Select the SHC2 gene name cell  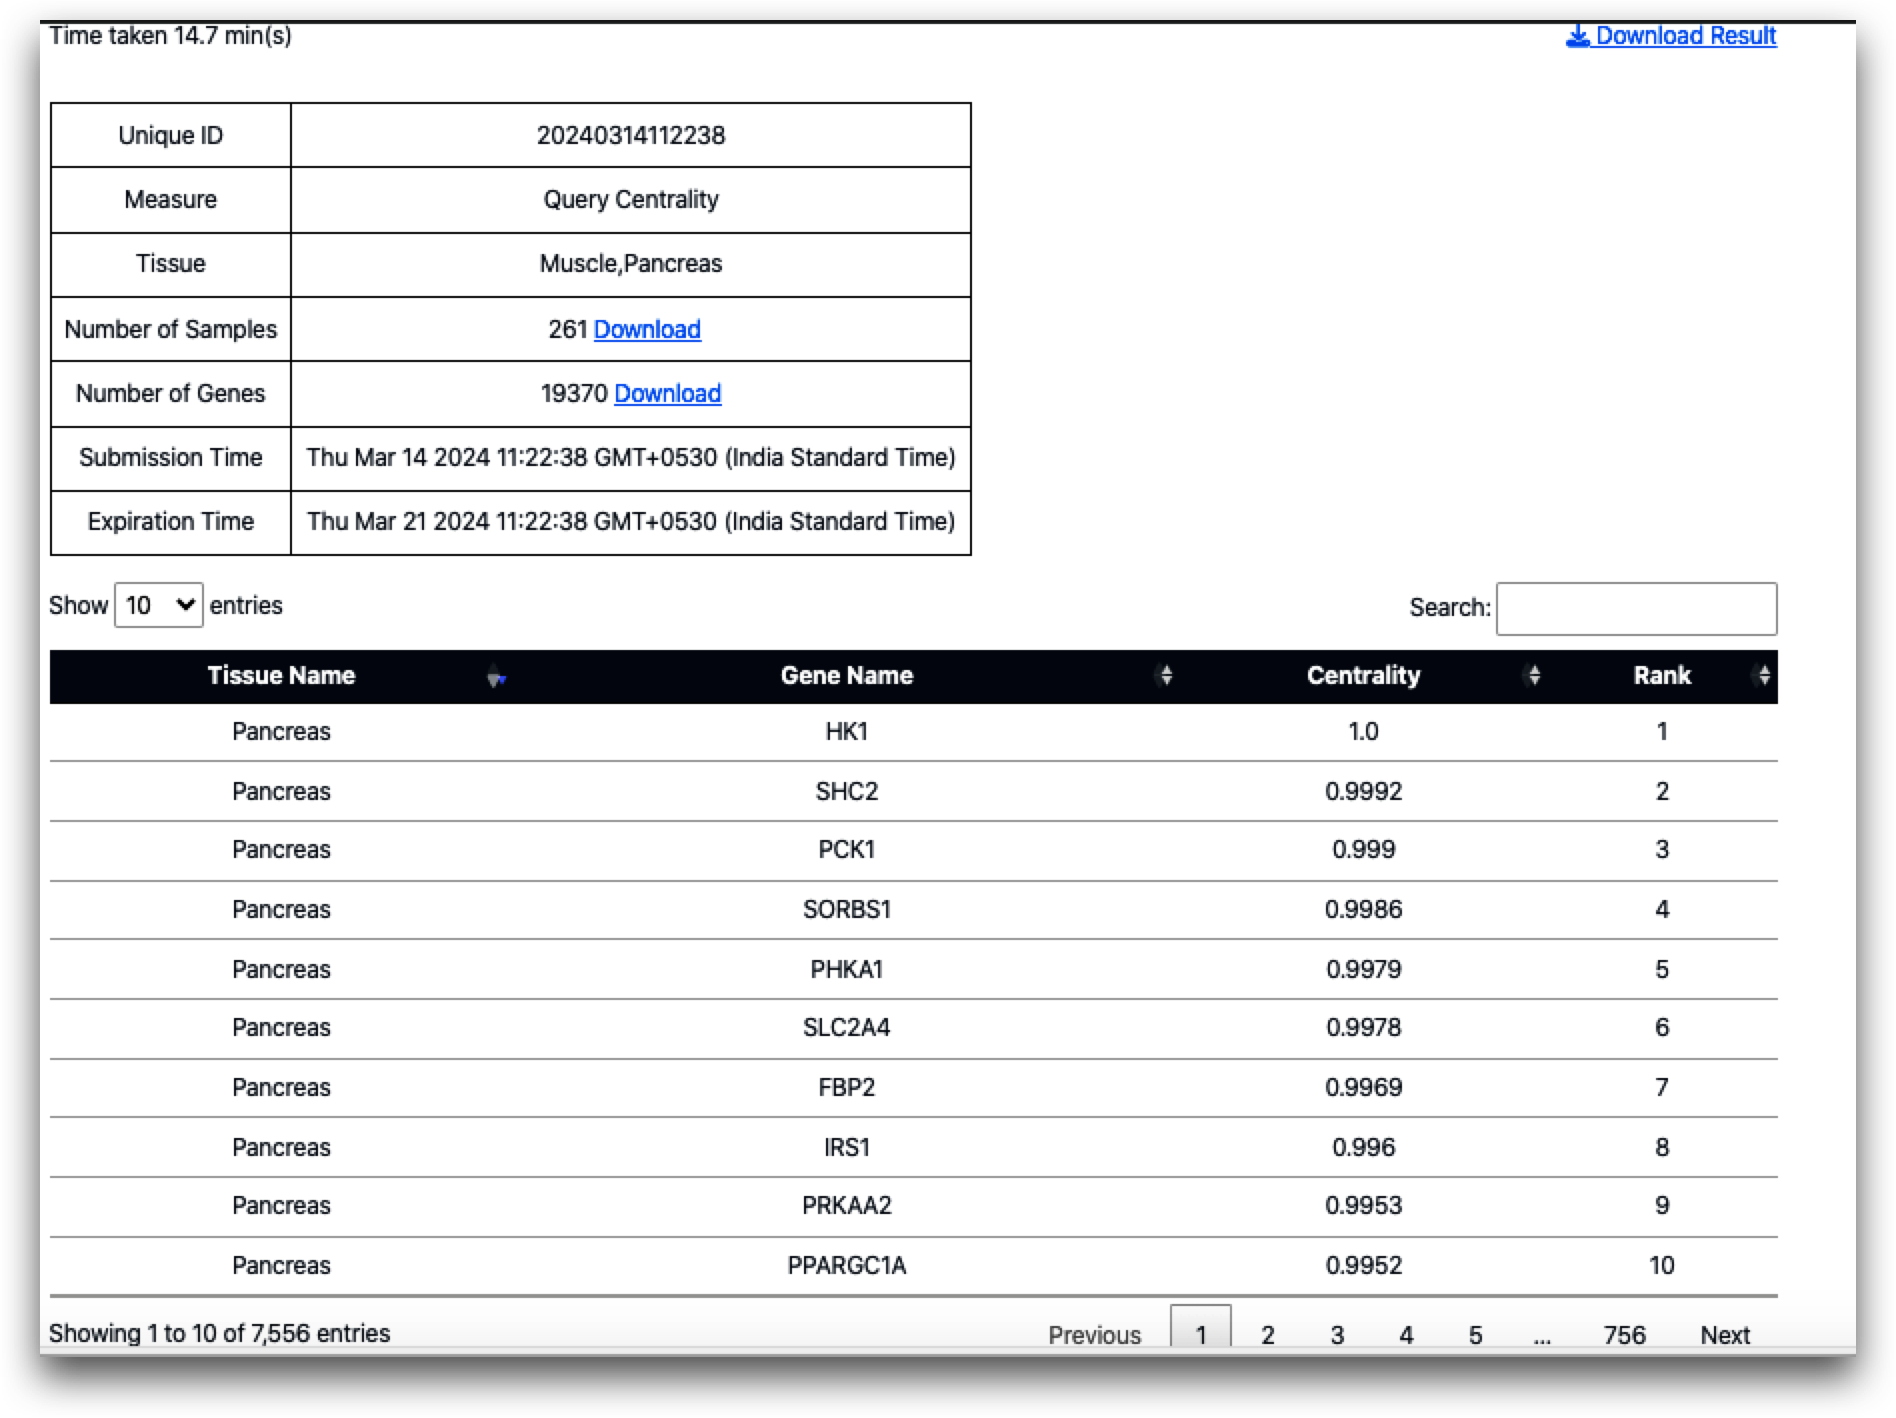coord(846,791)
